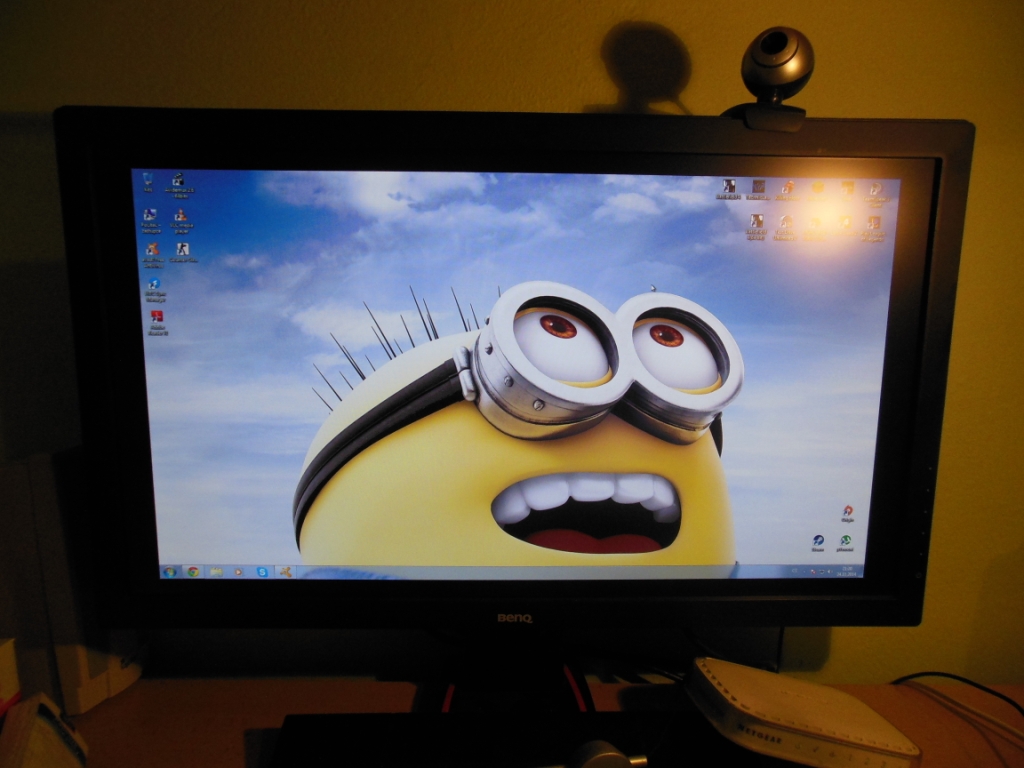Launch VLC media player shortcut
This screenshot has height=768, width=1024.
pos(181,220)
